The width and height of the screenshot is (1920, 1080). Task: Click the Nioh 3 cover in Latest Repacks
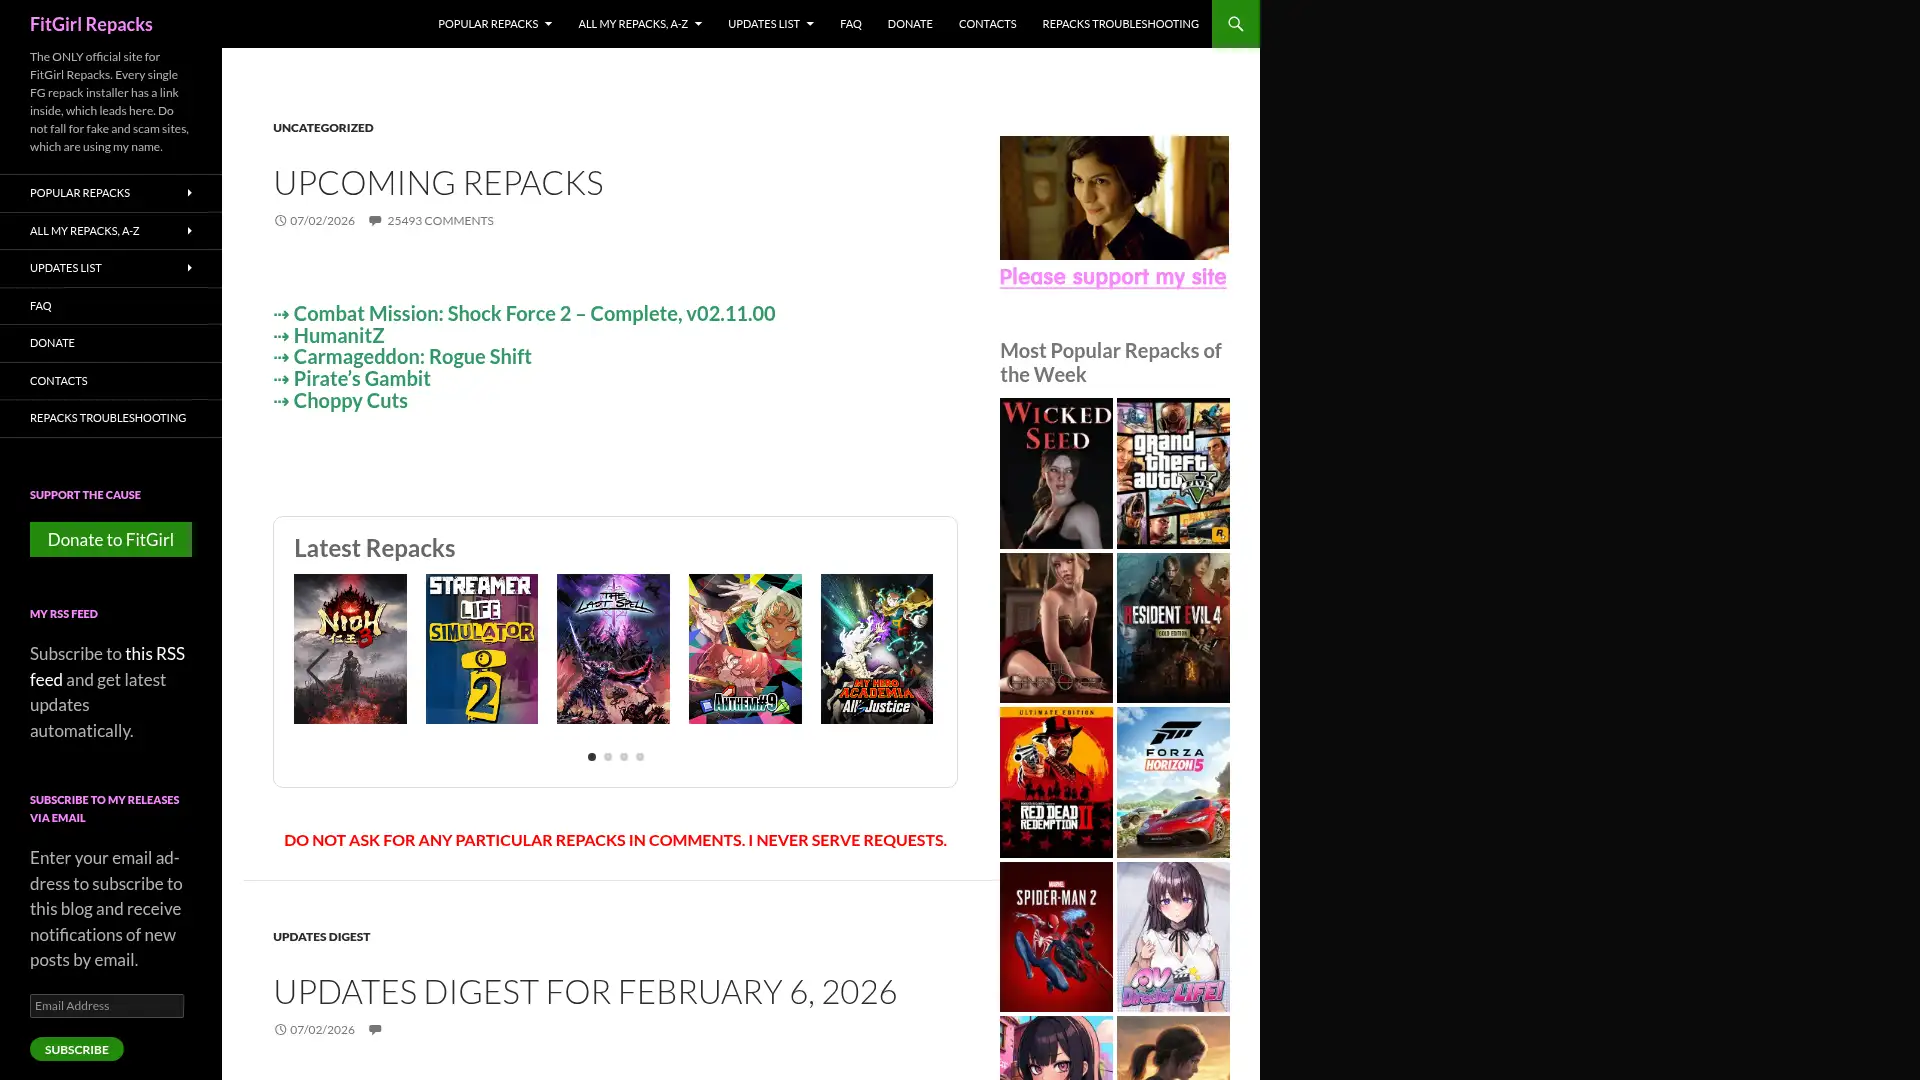pos(350,648)
